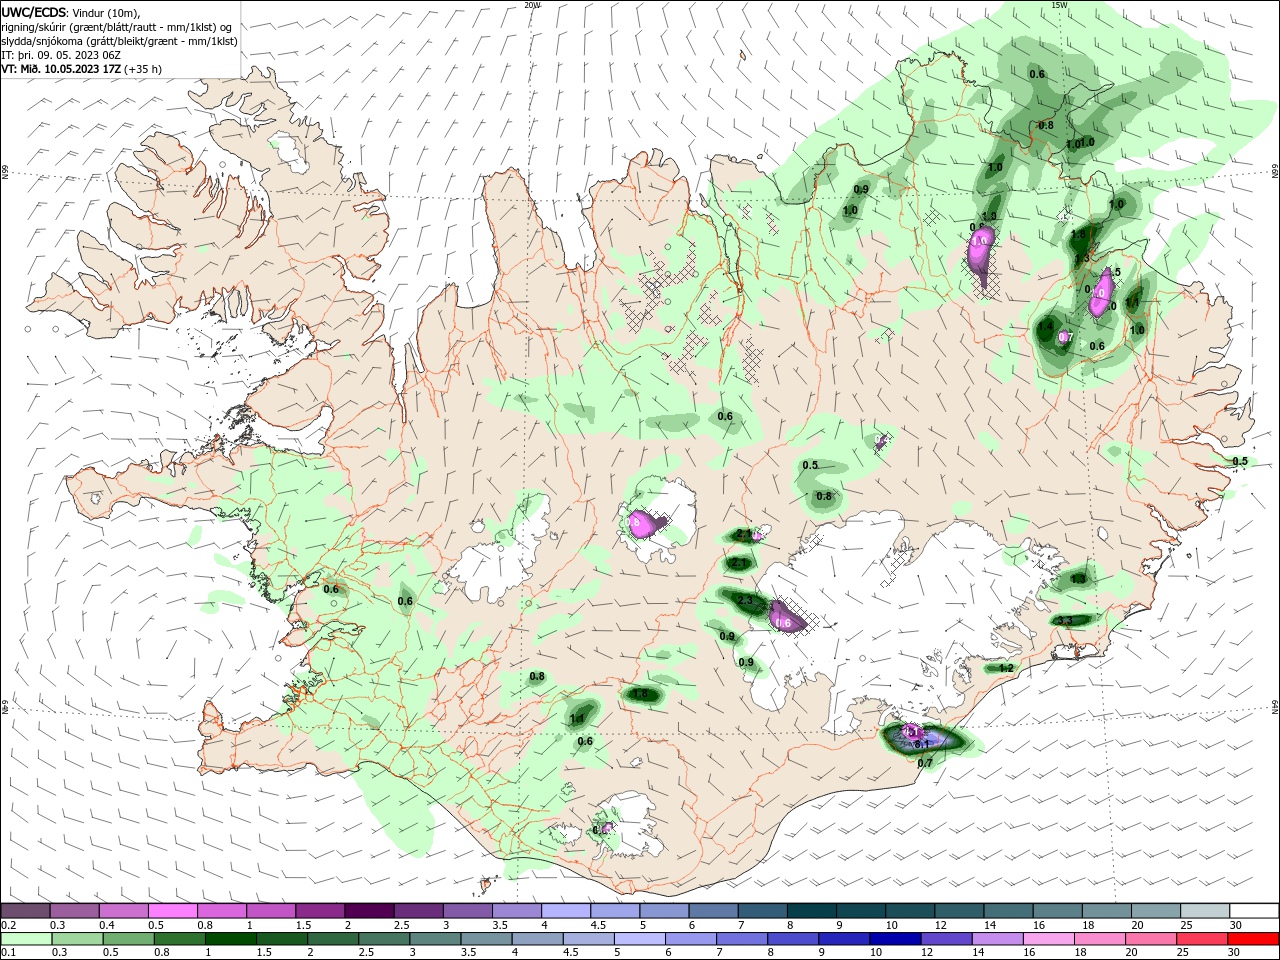Click the red 30 swatch in rain legend

pyautogui.click(x=1254, y=938)
